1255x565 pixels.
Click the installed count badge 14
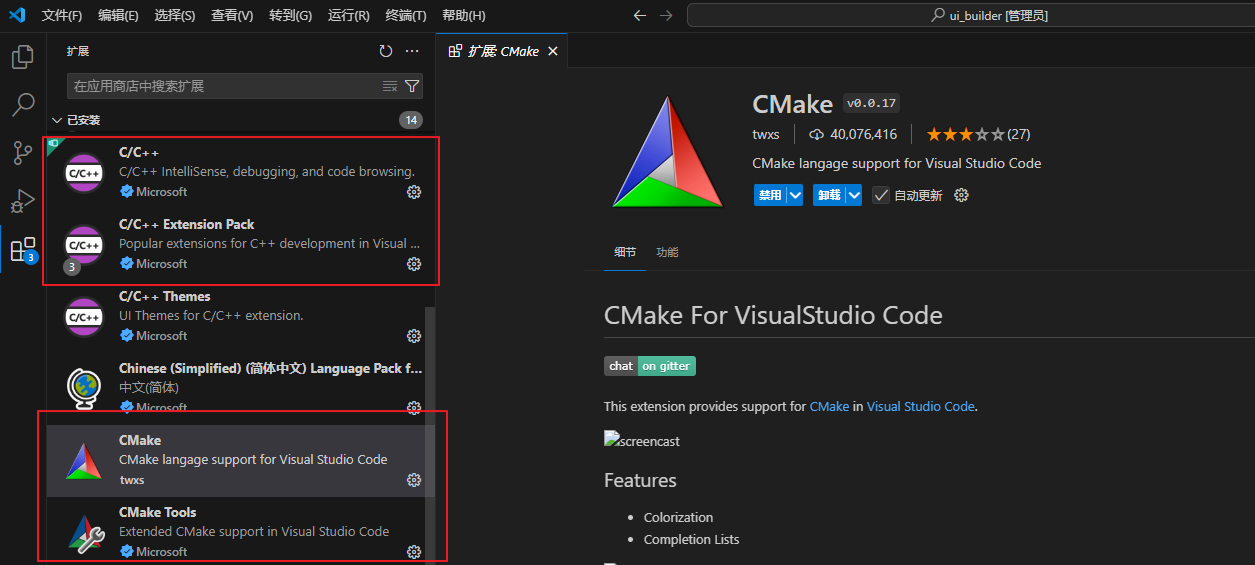tap(411, 120)
